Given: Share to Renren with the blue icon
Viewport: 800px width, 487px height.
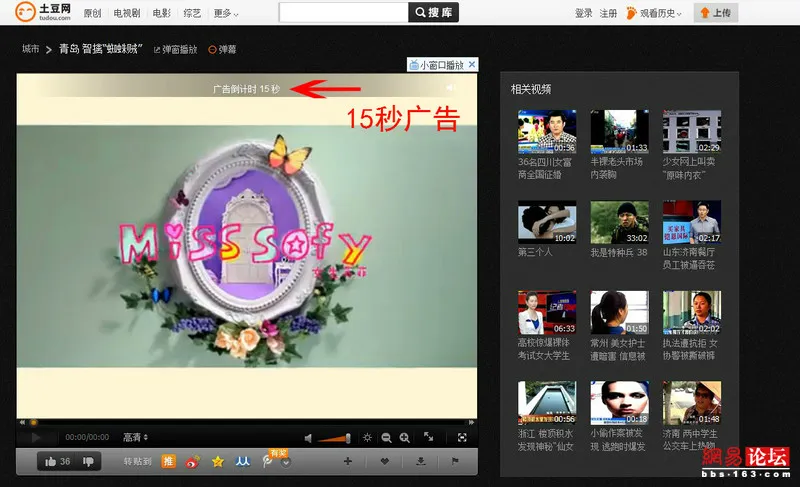Looking at the screenshot, I should [x=242, y=461].
